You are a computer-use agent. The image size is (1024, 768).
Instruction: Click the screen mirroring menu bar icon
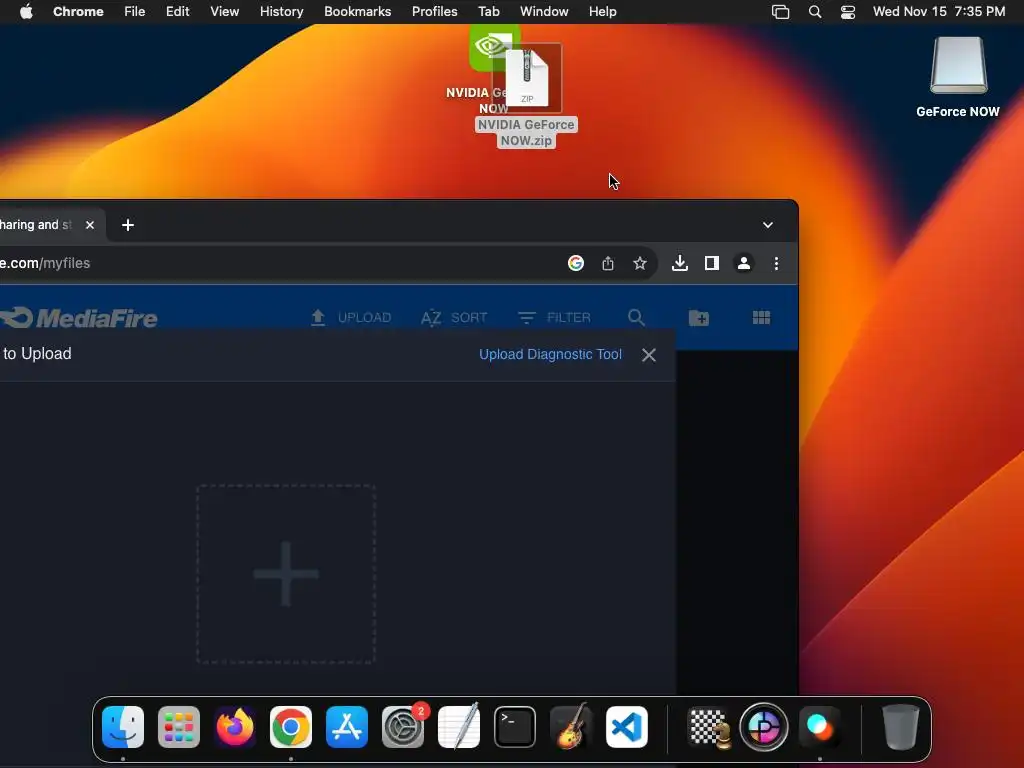point(780,11)
